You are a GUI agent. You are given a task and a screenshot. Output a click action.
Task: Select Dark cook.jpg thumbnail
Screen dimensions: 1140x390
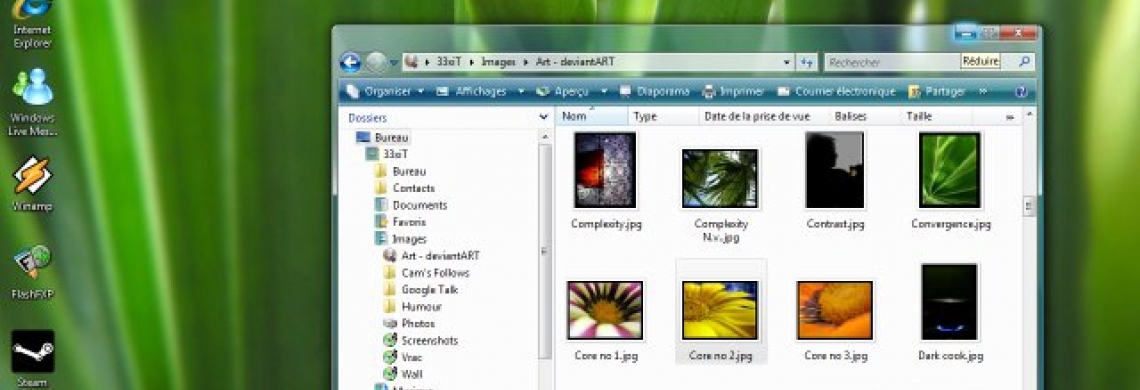950,303
